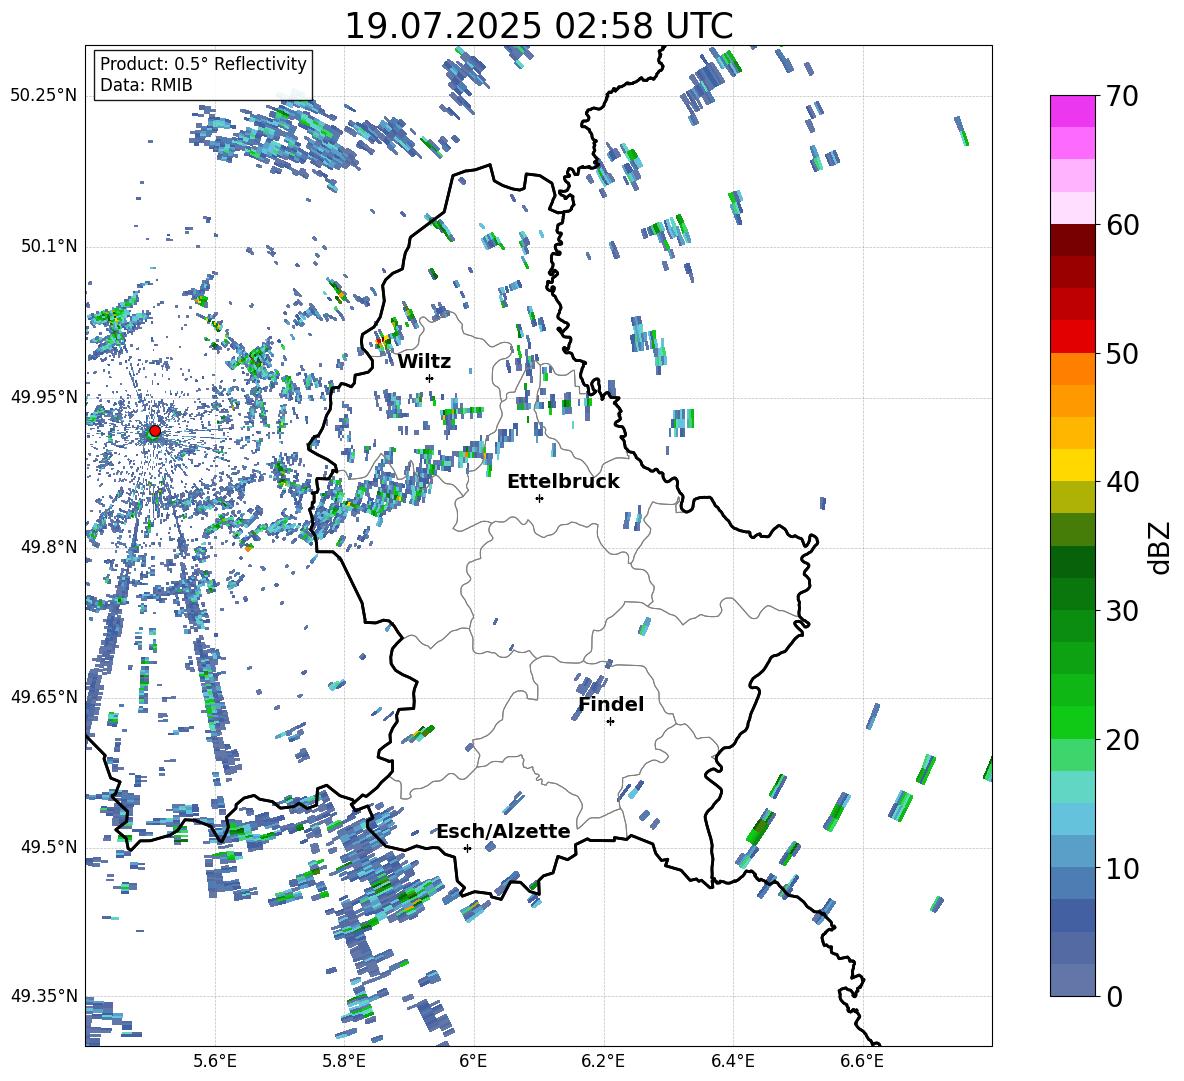
Task: Select the Wiltz city label
Action: pos(424,362)
